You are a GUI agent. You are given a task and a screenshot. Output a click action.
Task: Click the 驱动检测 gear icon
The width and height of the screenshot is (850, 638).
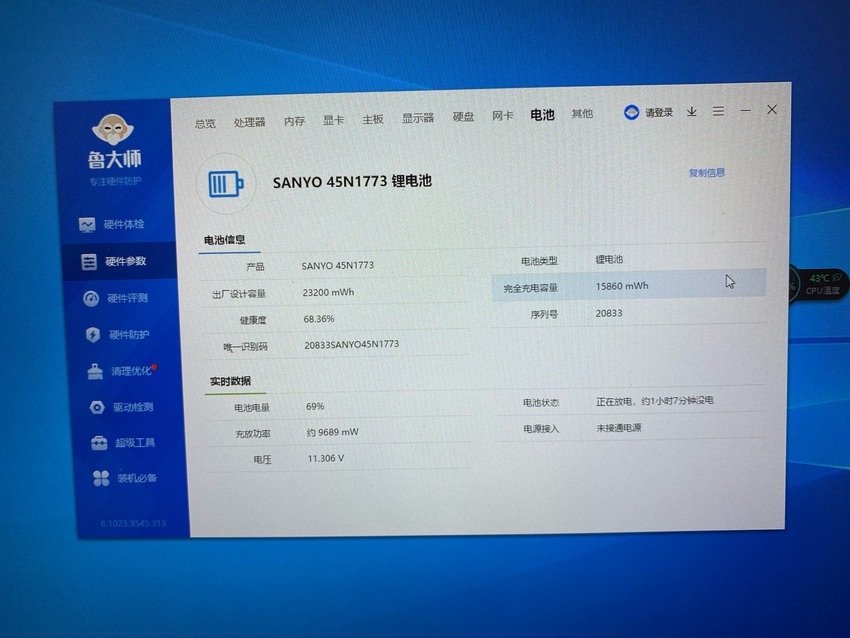(97, 408)
